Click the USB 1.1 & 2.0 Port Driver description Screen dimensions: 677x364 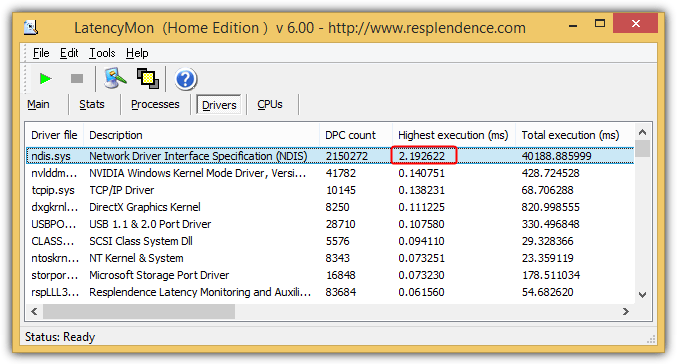150,224
